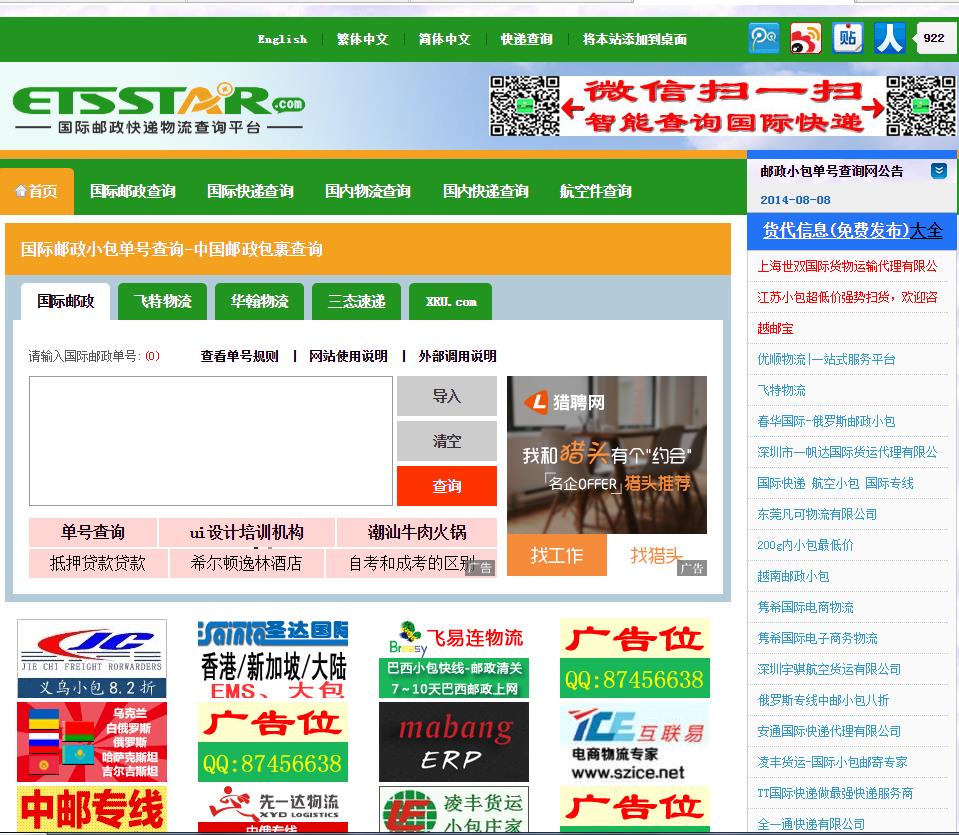Open 东莞凡可物流有限公司 listing

pos(817,514)
